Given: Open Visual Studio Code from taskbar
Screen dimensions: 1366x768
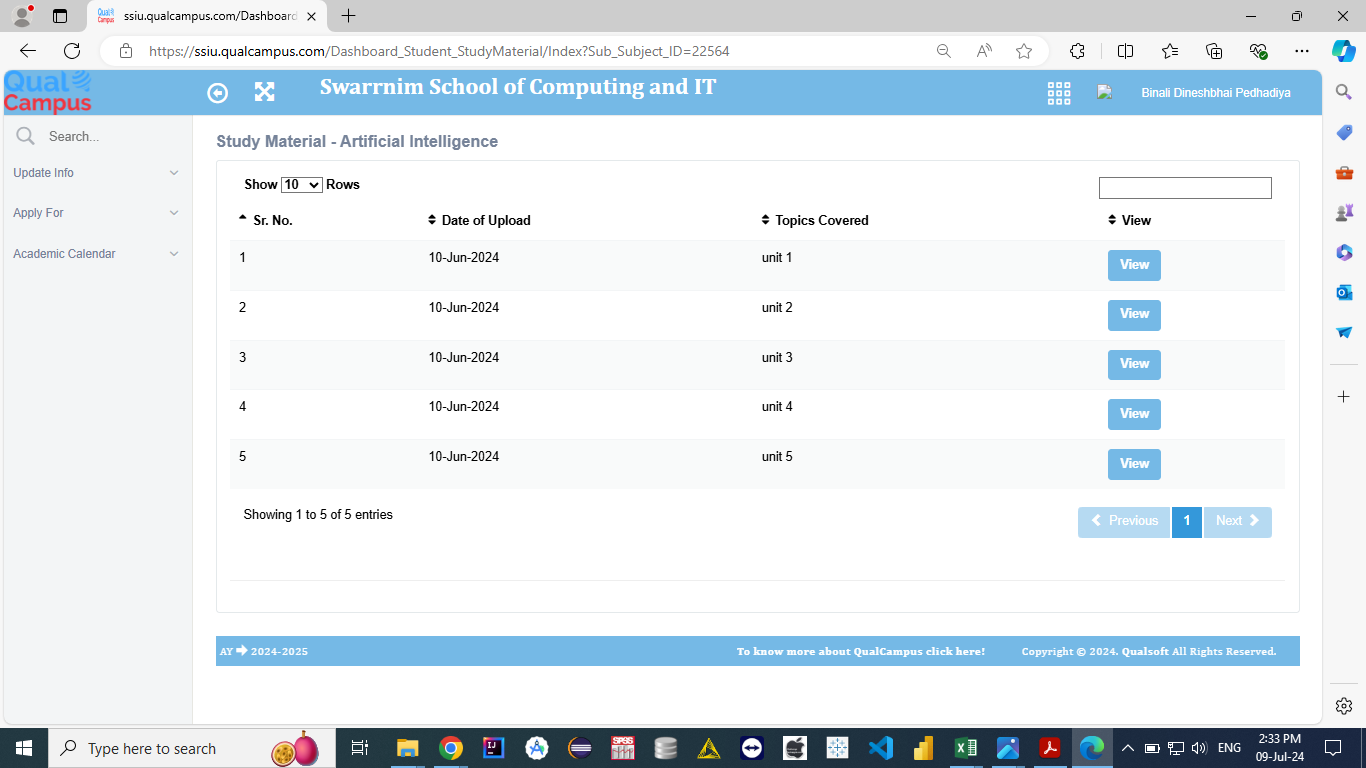Looking at the screenshot, I should [880, 748].
